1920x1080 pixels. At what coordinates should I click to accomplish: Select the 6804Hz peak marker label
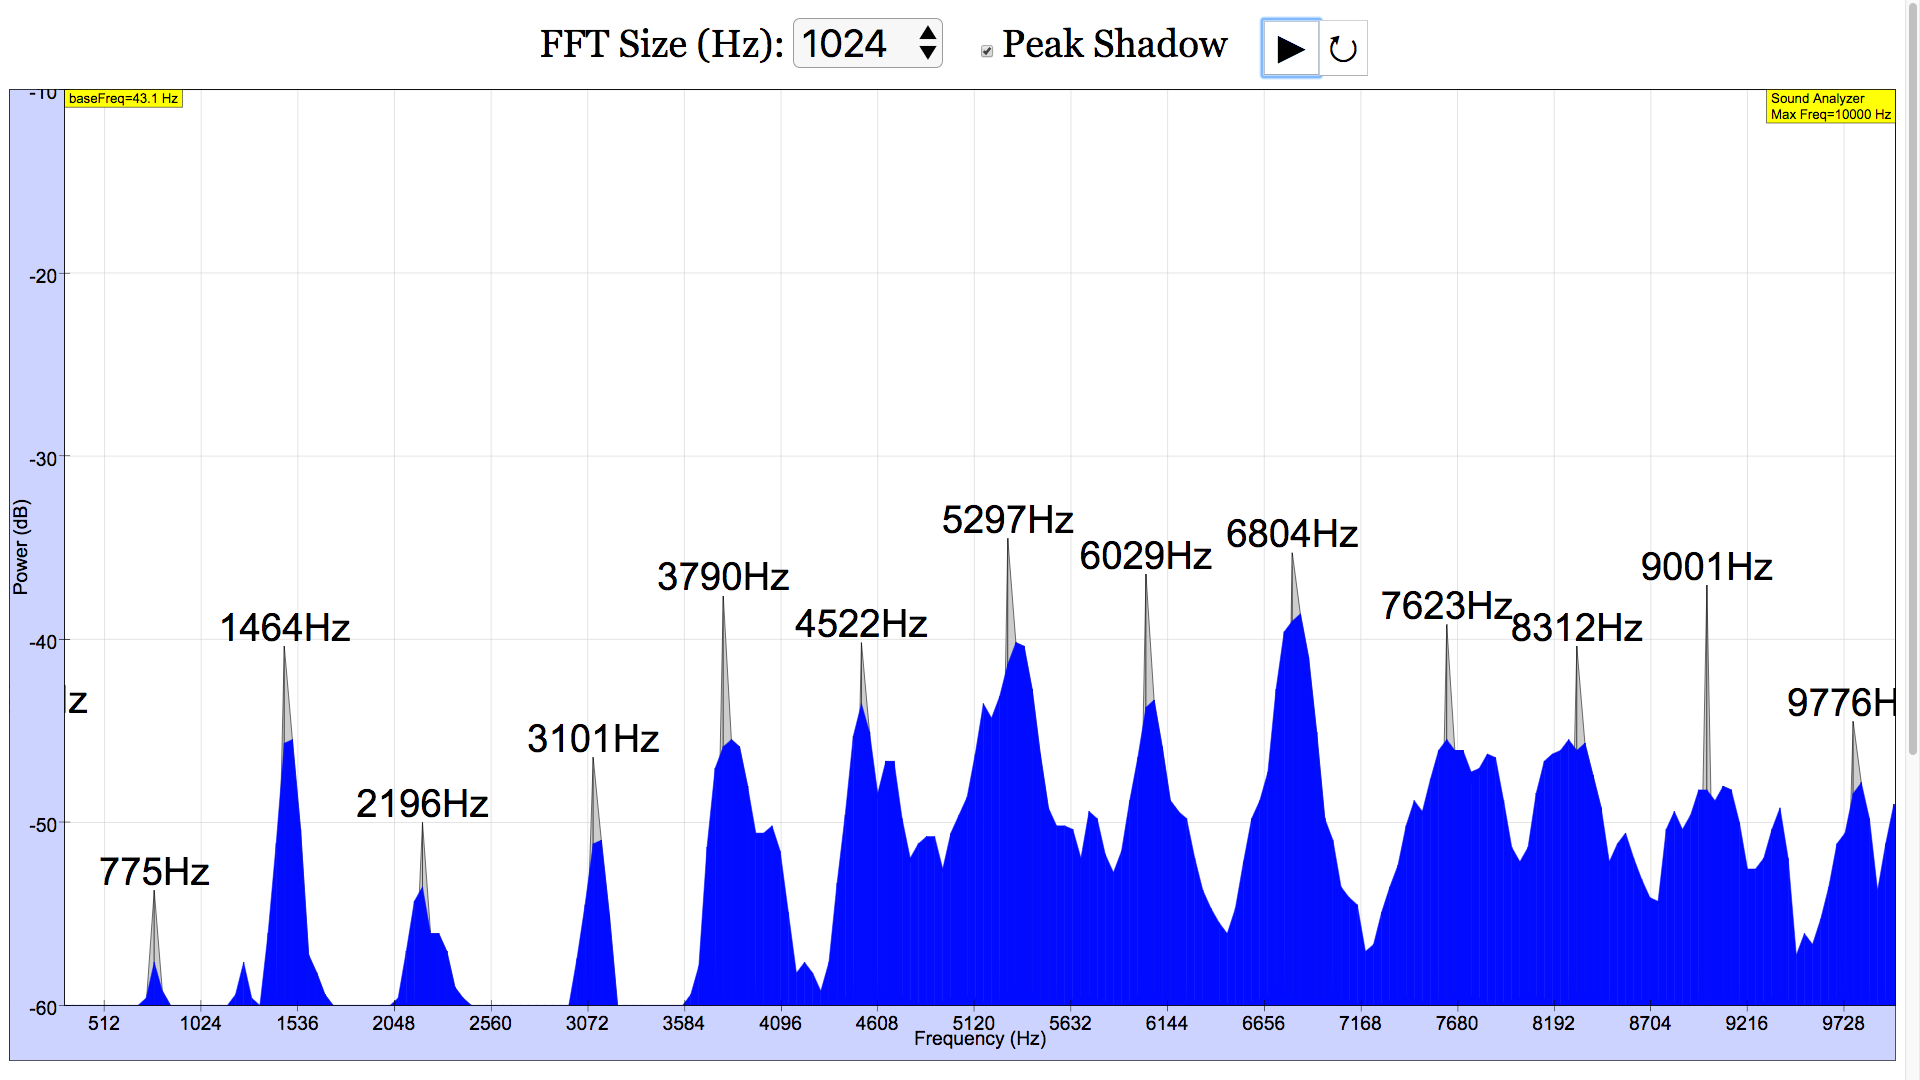tap(1291, 534)
